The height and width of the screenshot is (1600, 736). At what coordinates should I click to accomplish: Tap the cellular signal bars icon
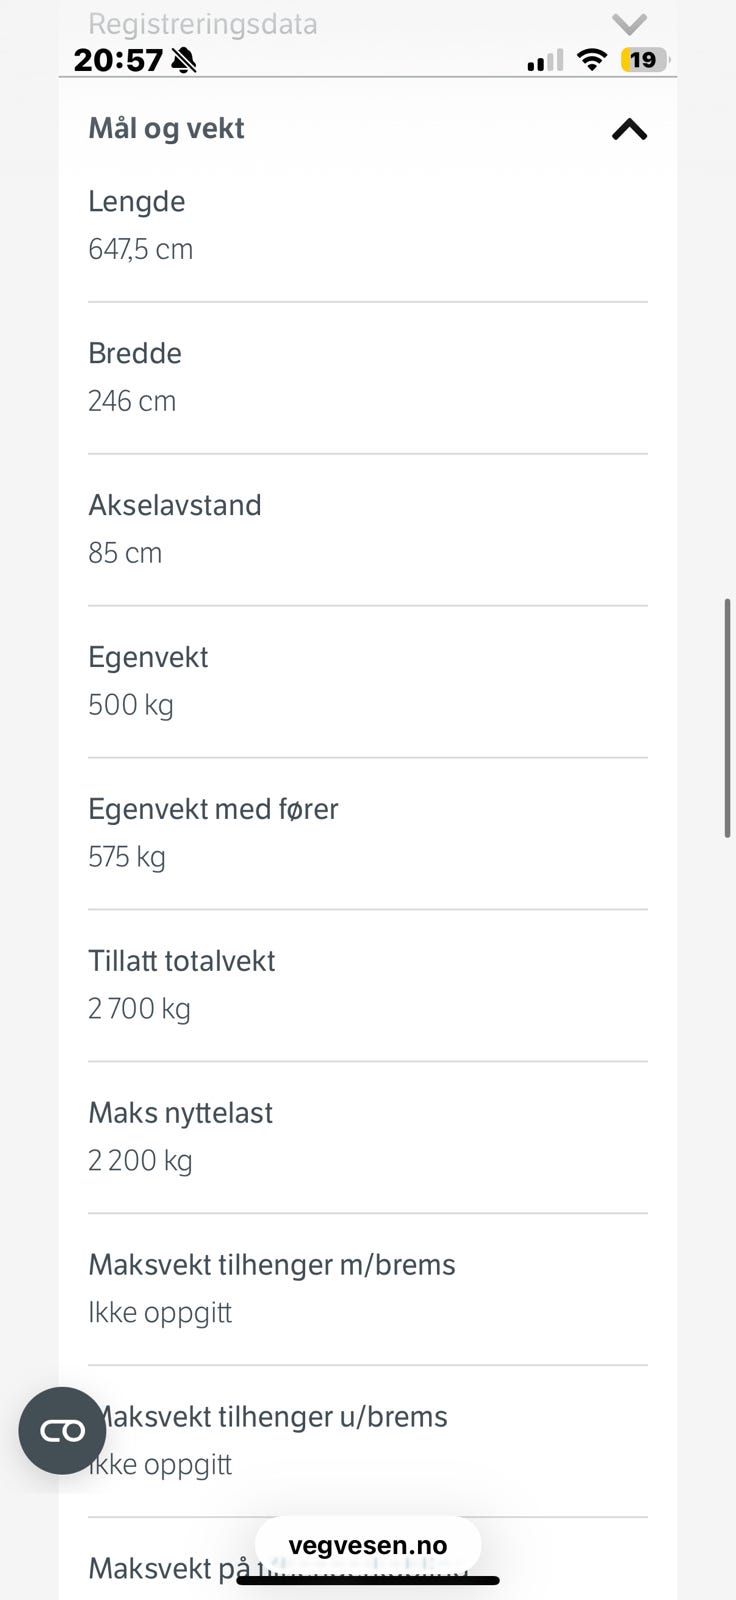pyautogui.click(x=545, y=61)
